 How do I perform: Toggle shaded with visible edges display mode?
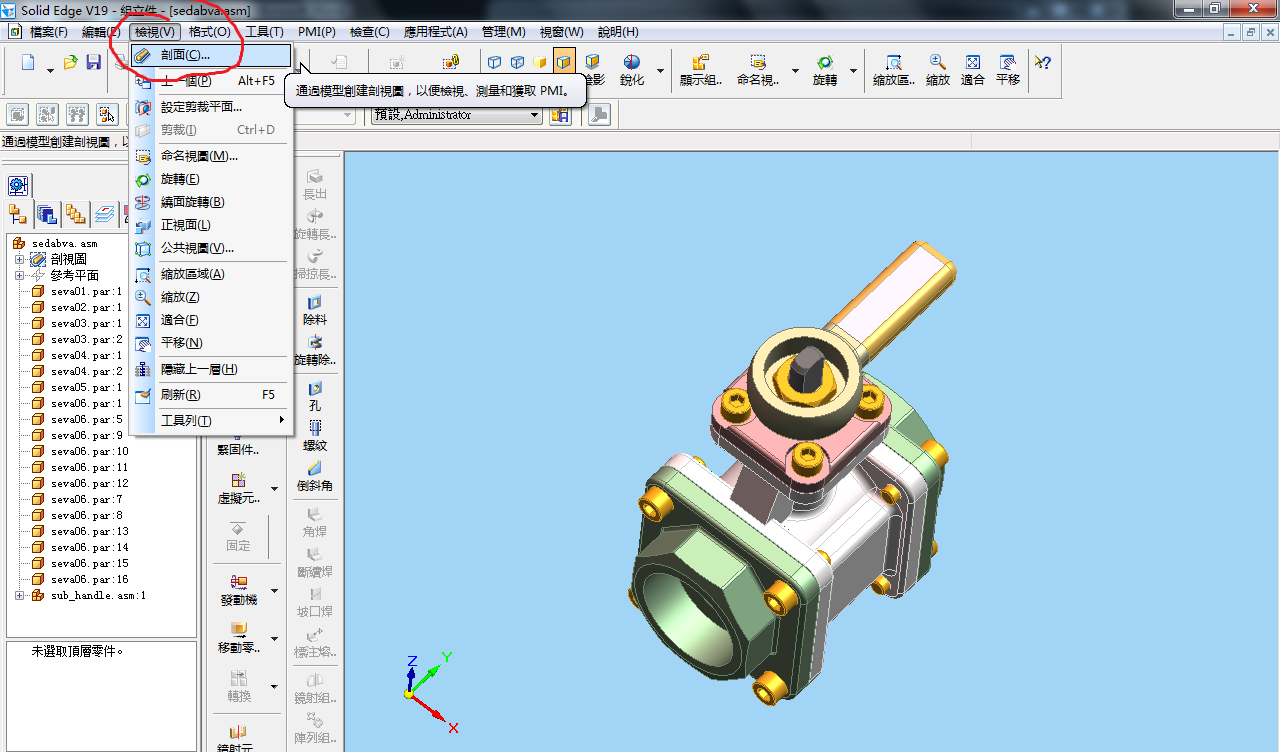pyautogui.click(x=564, y=62)
